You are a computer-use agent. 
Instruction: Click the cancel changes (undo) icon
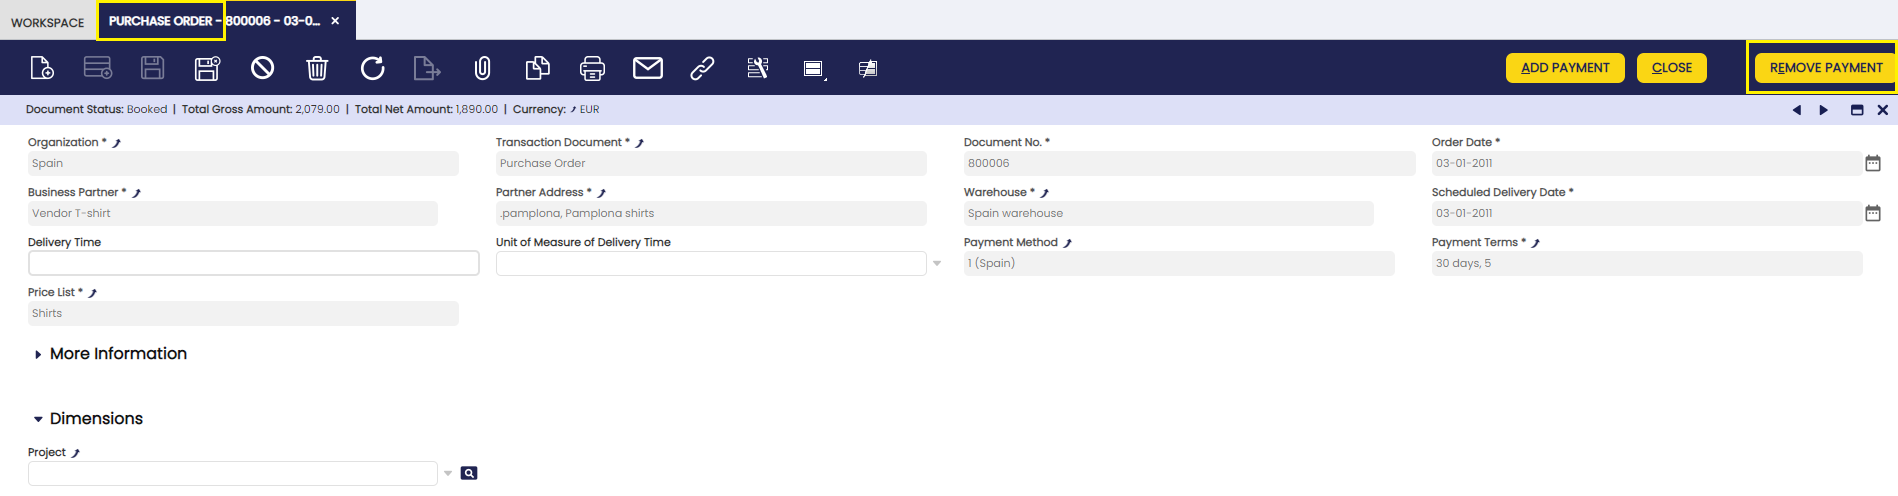pyautogui.click(x=262, y=68)
